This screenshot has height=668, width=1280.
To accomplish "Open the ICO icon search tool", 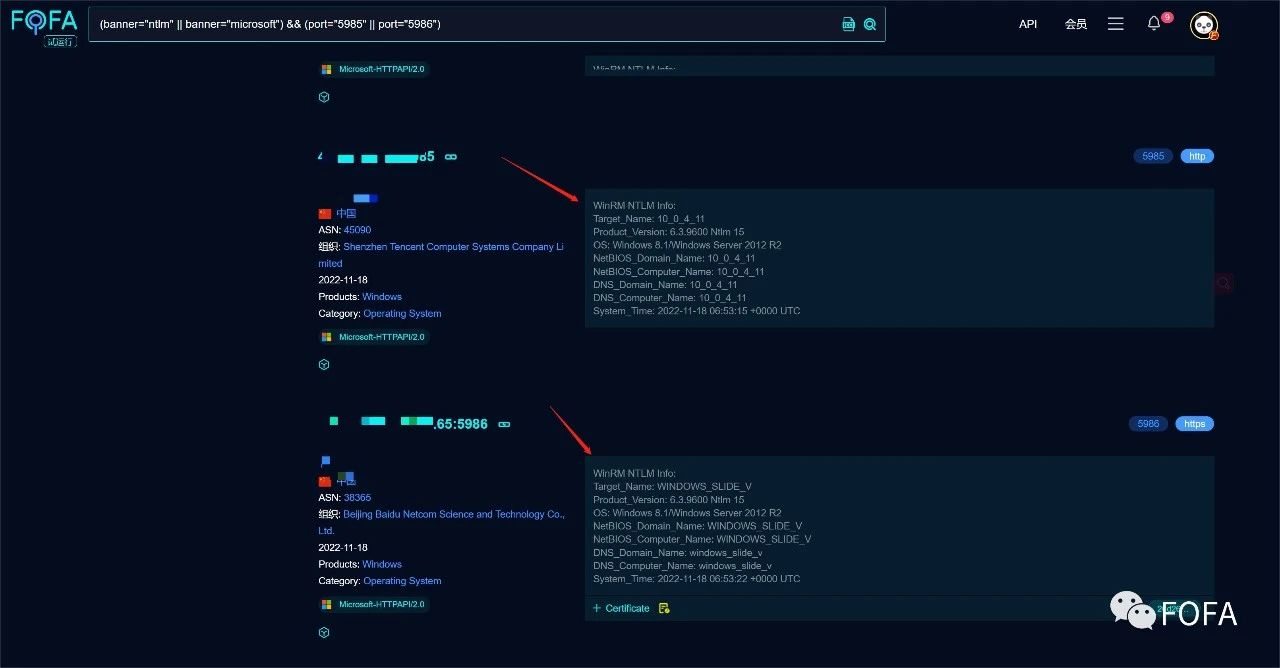I will point(849,24).
